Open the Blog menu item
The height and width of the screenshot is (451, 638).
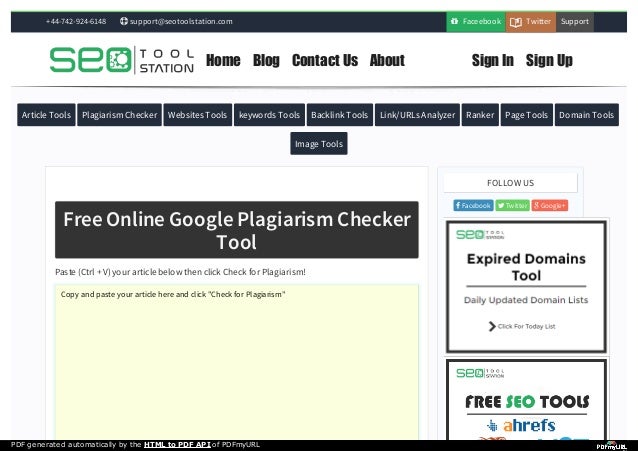click(266, 60)
